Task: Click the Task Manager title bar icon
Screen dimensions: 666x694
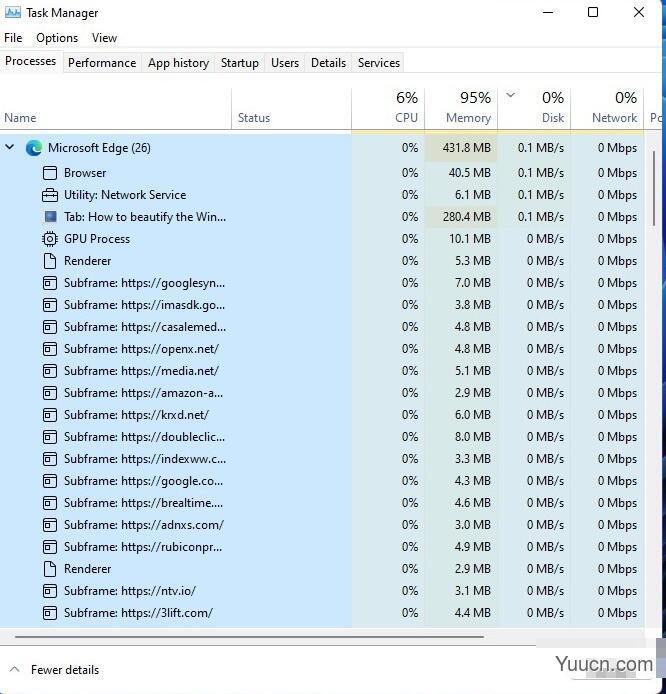Action: pyautogui.click(x=12, y=12)
